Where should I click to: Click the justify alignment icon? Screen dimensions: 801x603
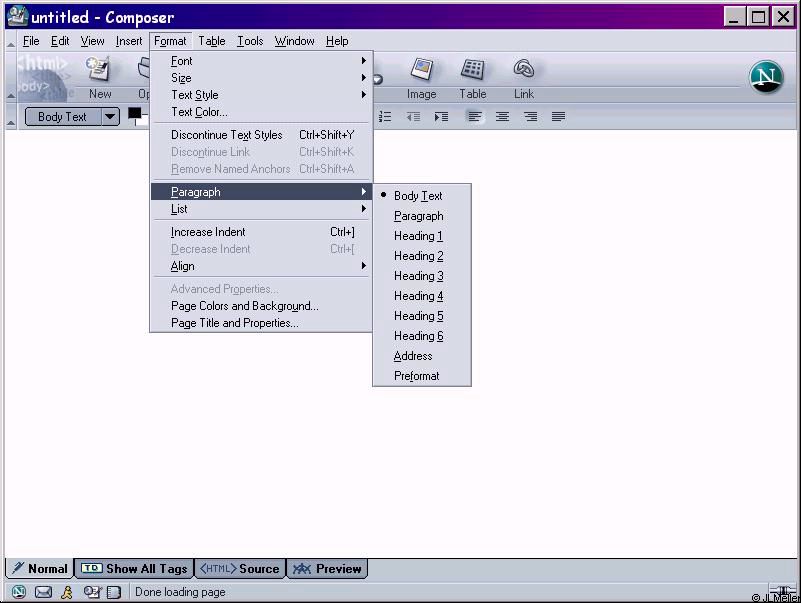[558, 117]
